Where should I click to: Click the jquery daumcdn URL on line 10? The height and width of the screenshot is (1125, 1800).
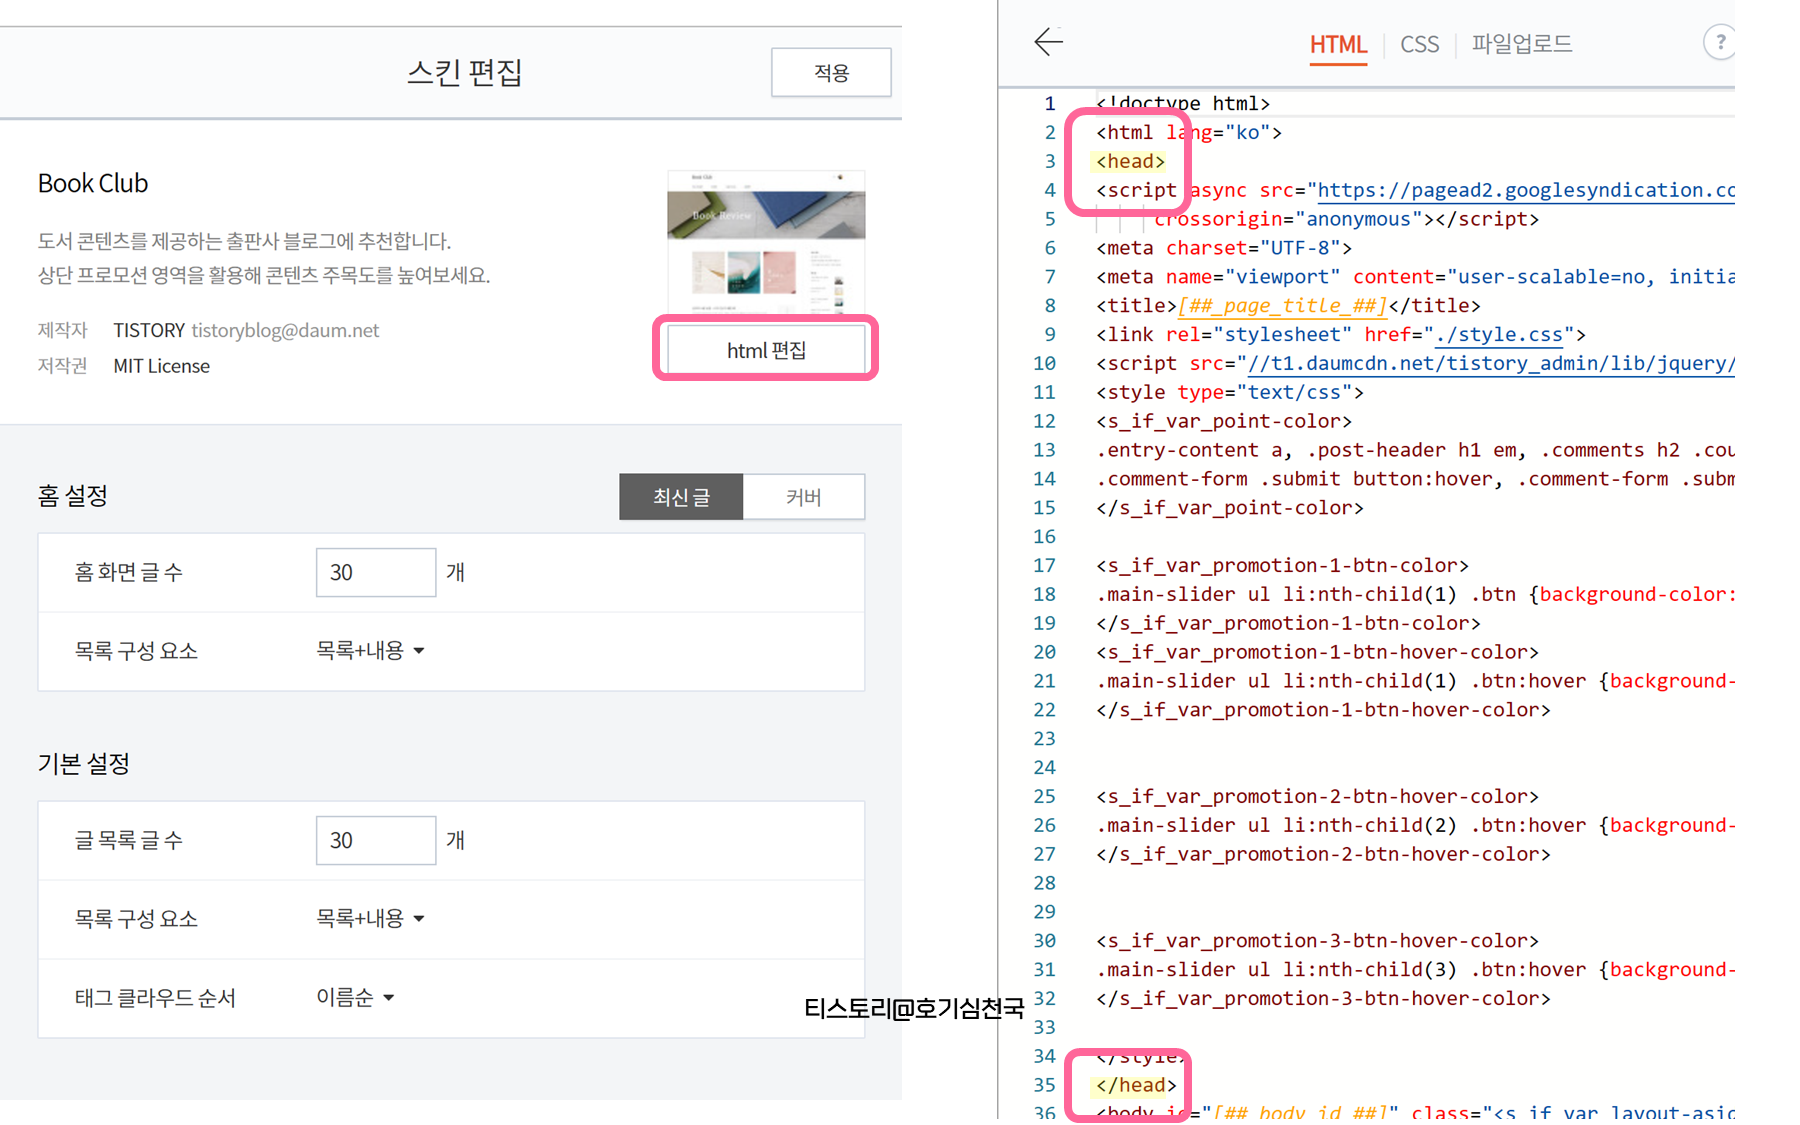point(1491,363)
